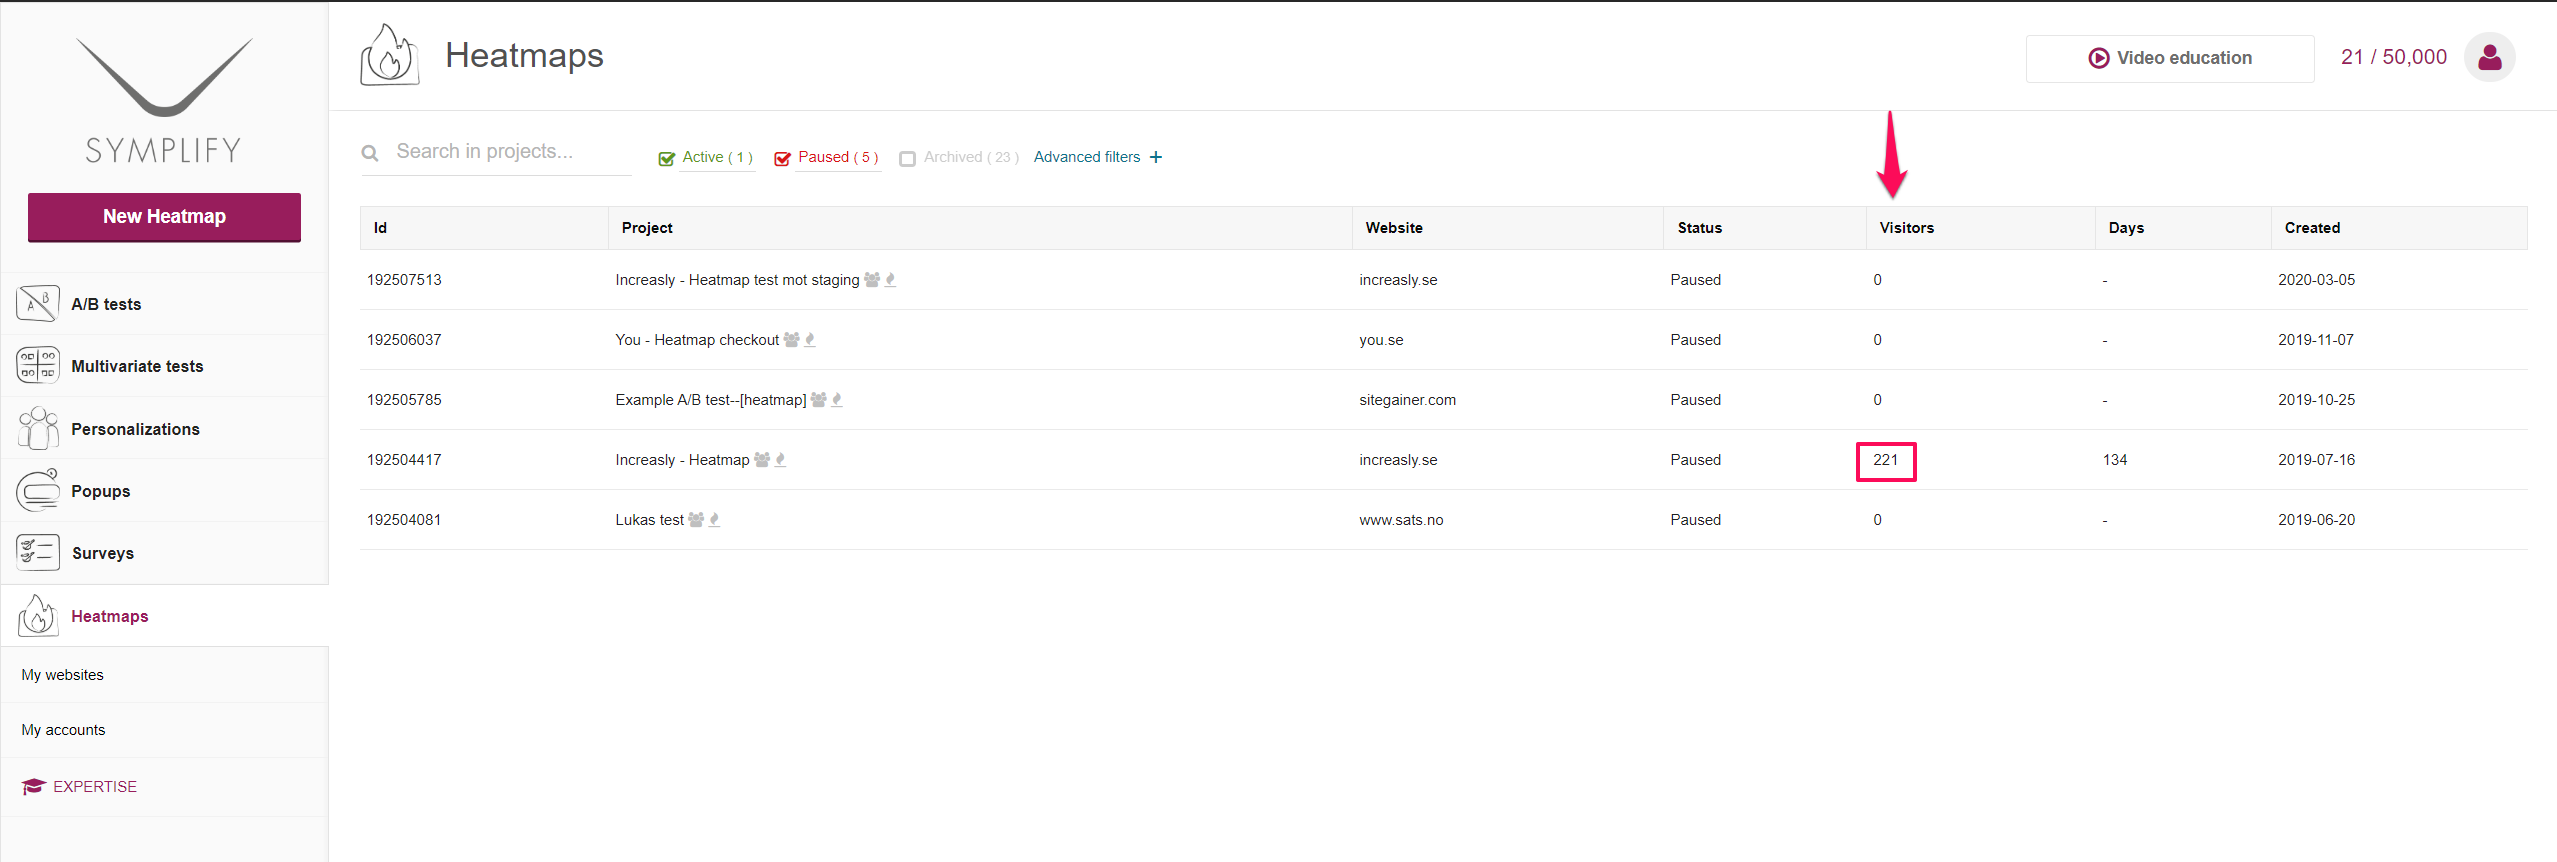Viewport: 2557px width, 862px height.
Task: Go to Personalizations
Action: (x=165, y=428)
